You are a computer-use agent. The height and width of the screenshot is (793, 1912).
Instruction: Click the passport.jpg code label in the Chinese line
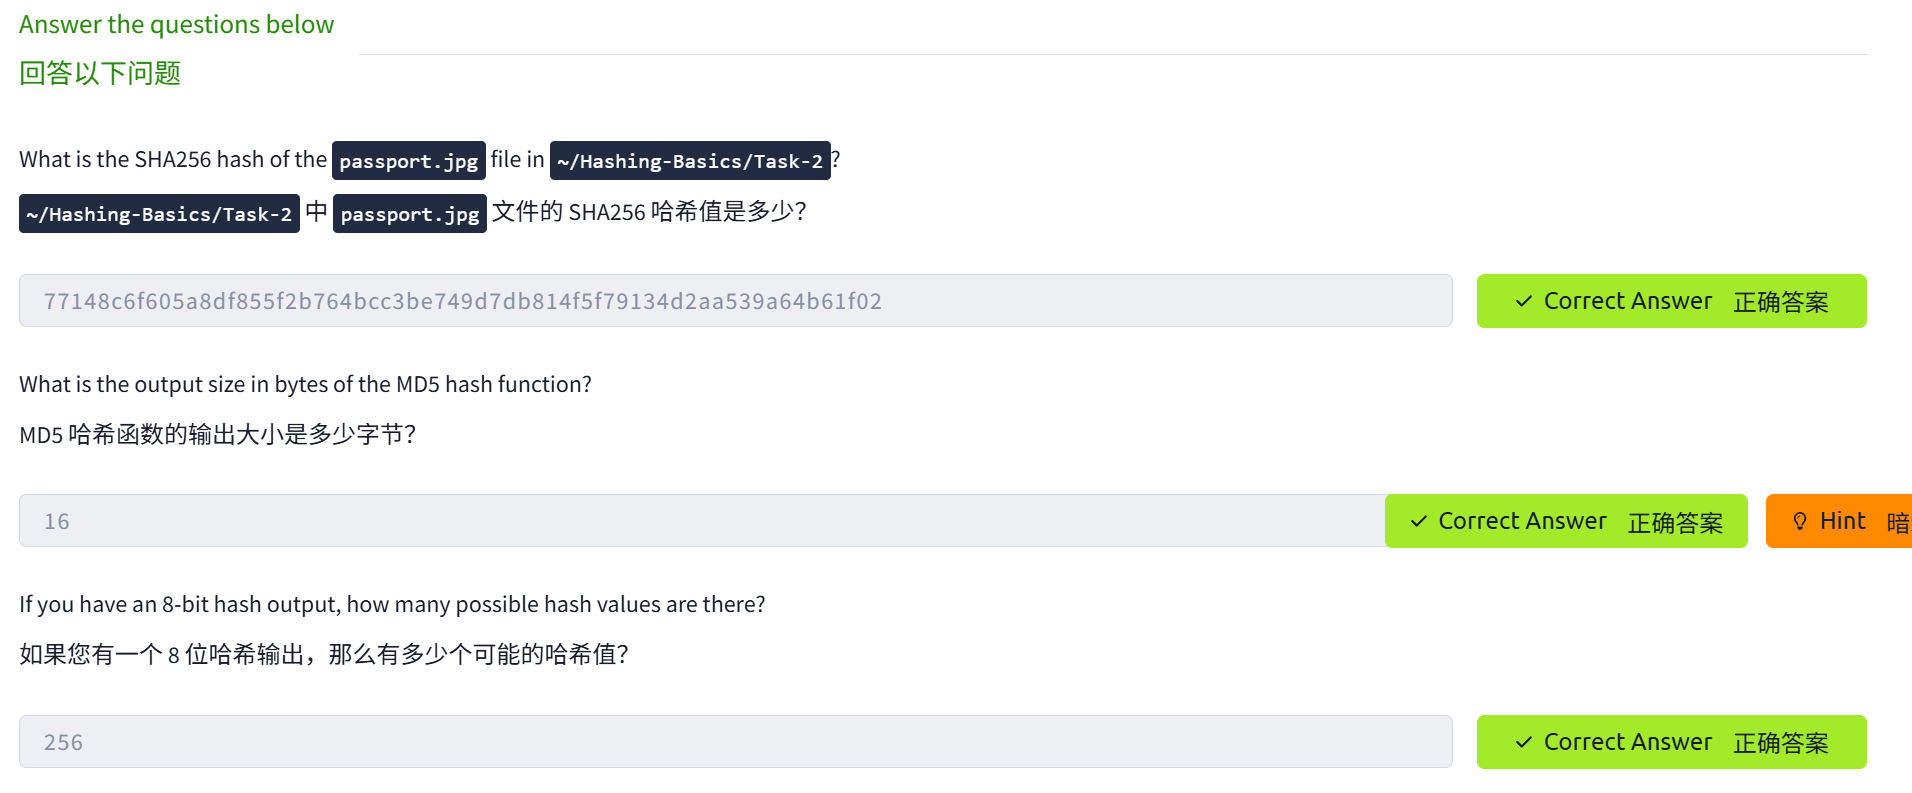409,214
